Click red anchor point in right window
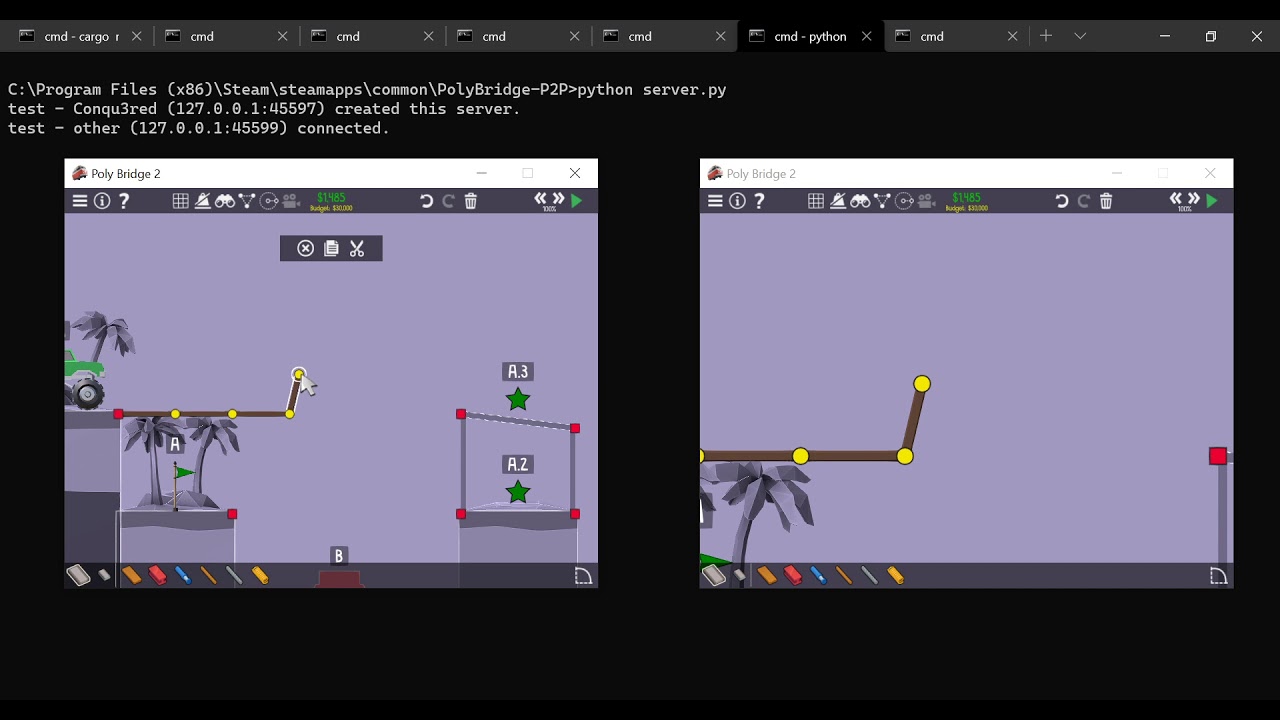This screenshot has width=1280, height=720. click(x=1217, y=456)
